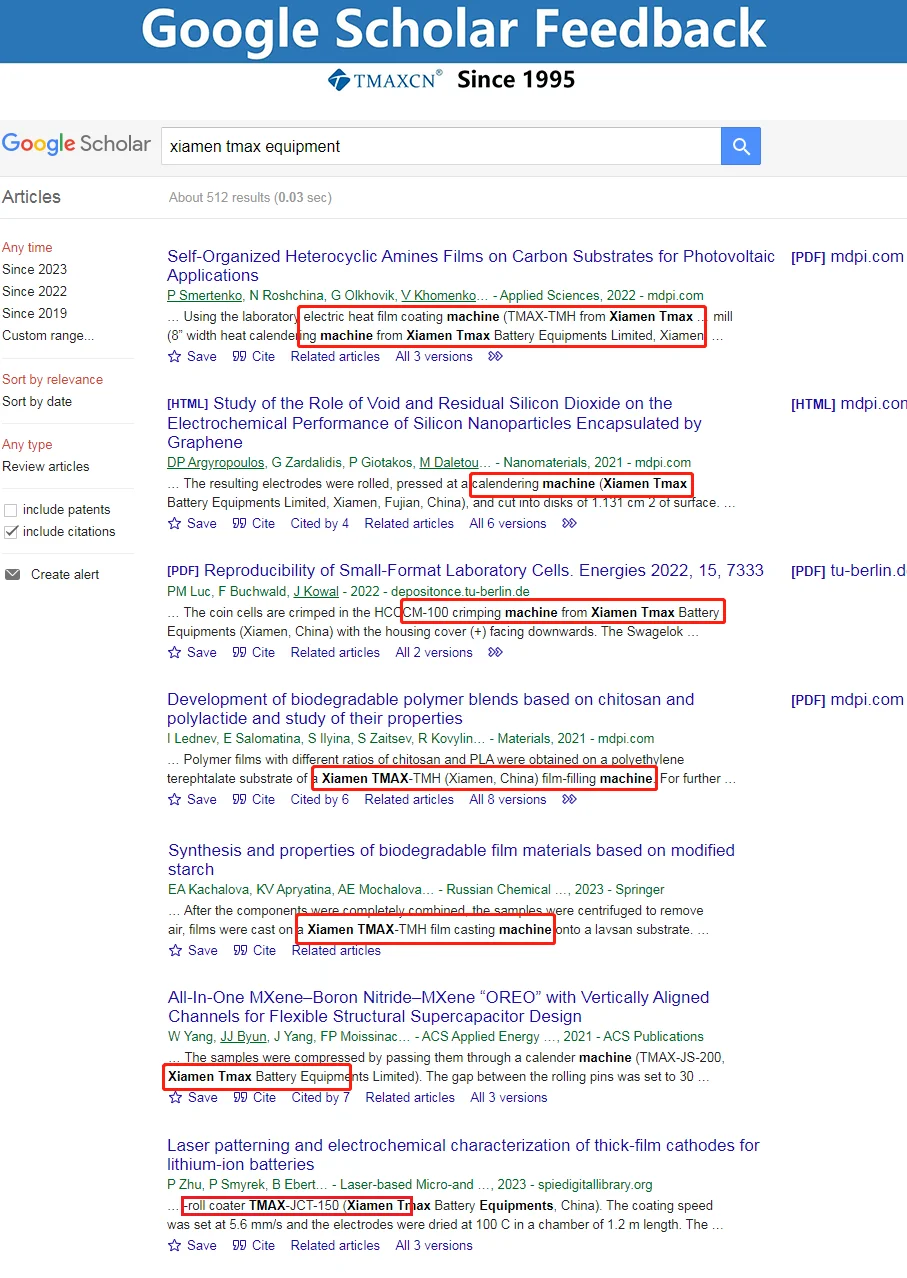Show Review articles only
Screen dimensions: 907x1278
click(45, 466)
